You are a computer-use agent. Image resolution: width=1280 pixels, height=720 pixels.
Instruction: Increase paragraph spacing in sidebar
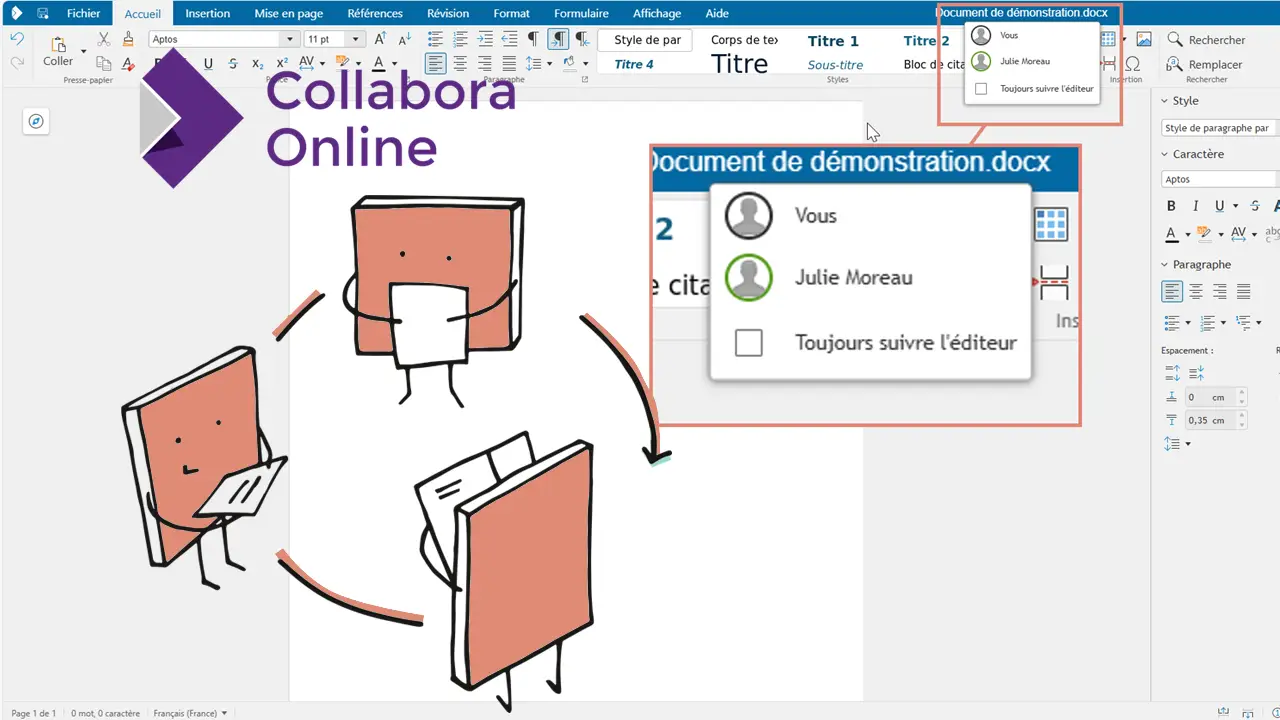(x=1173, y=372)
